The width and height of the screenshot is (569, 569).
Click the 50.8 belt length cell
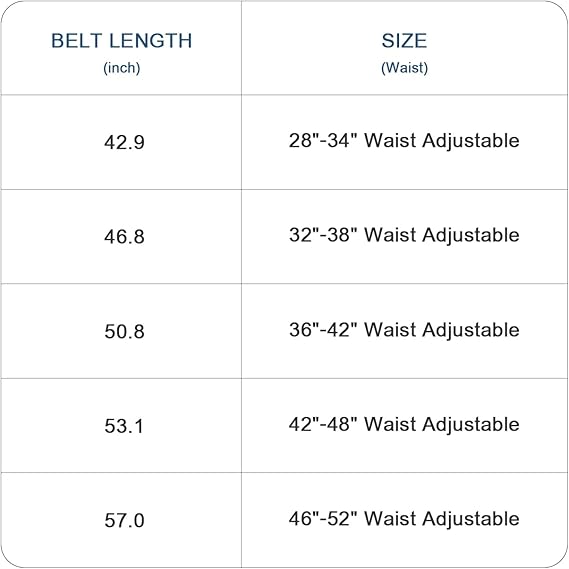tap(124, 331)
